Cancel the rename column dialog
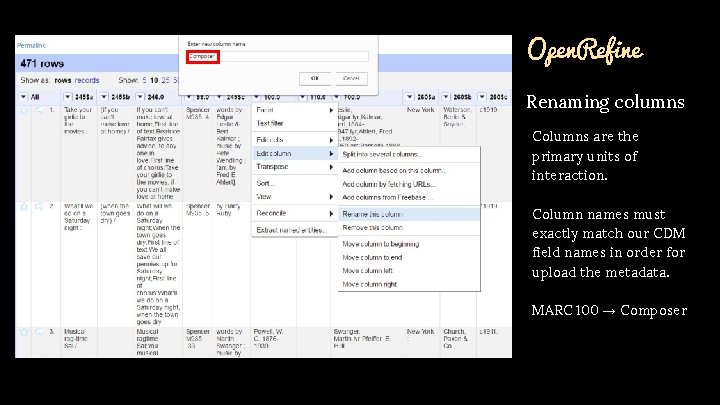Screen dimensions: 720x405 [351, 79]
